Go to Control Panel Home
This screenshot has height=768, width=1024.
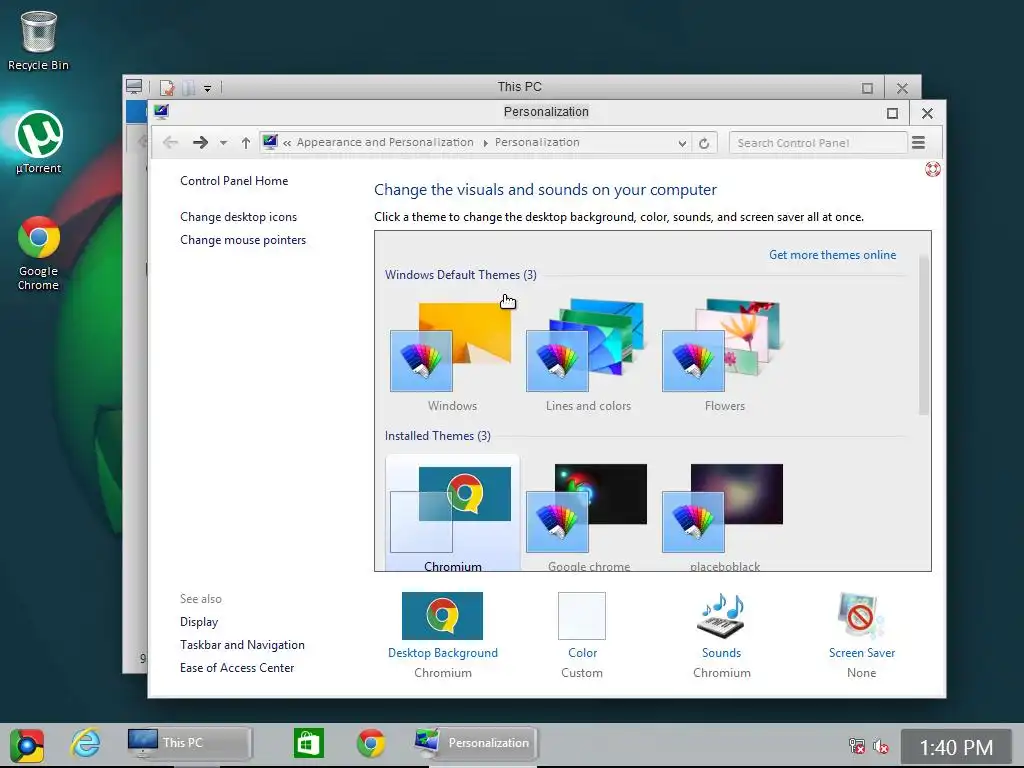pos(234,181)
